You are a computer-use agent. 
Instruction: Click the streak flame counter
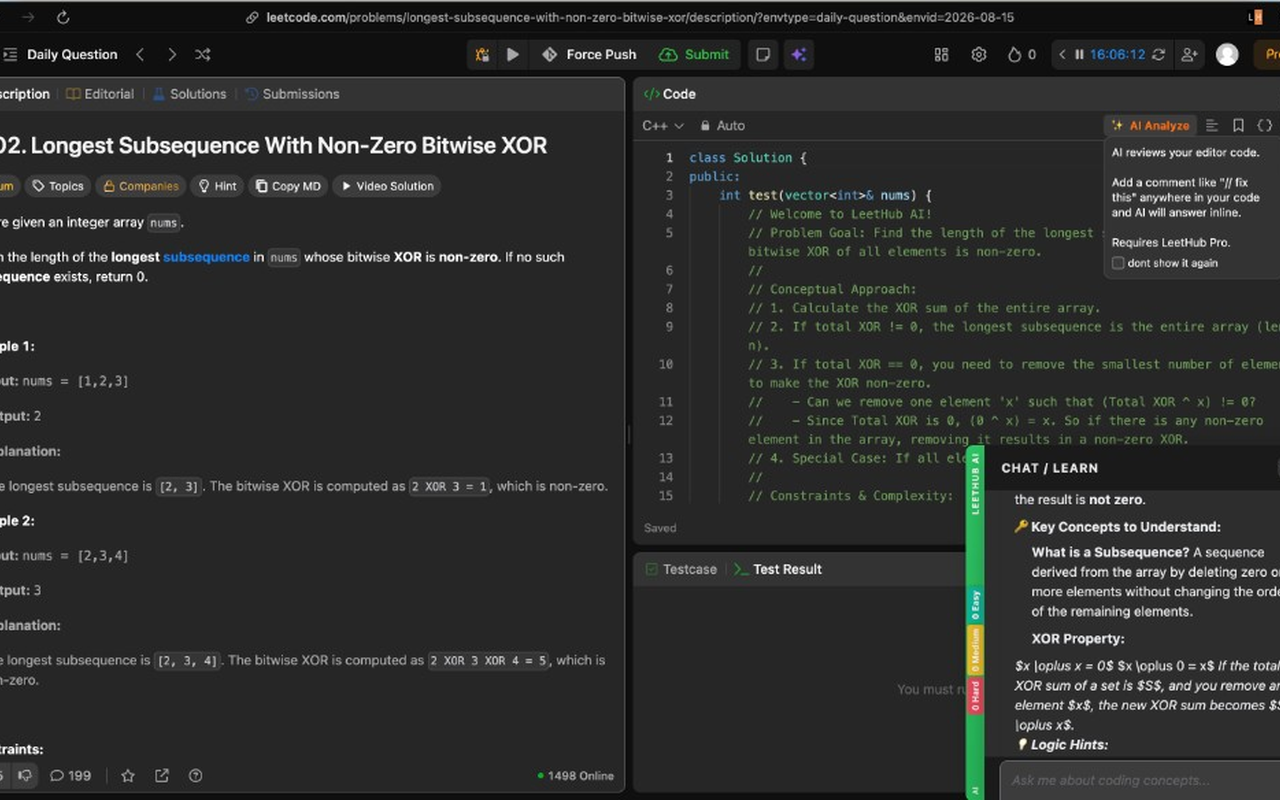tap(1021, 55)
